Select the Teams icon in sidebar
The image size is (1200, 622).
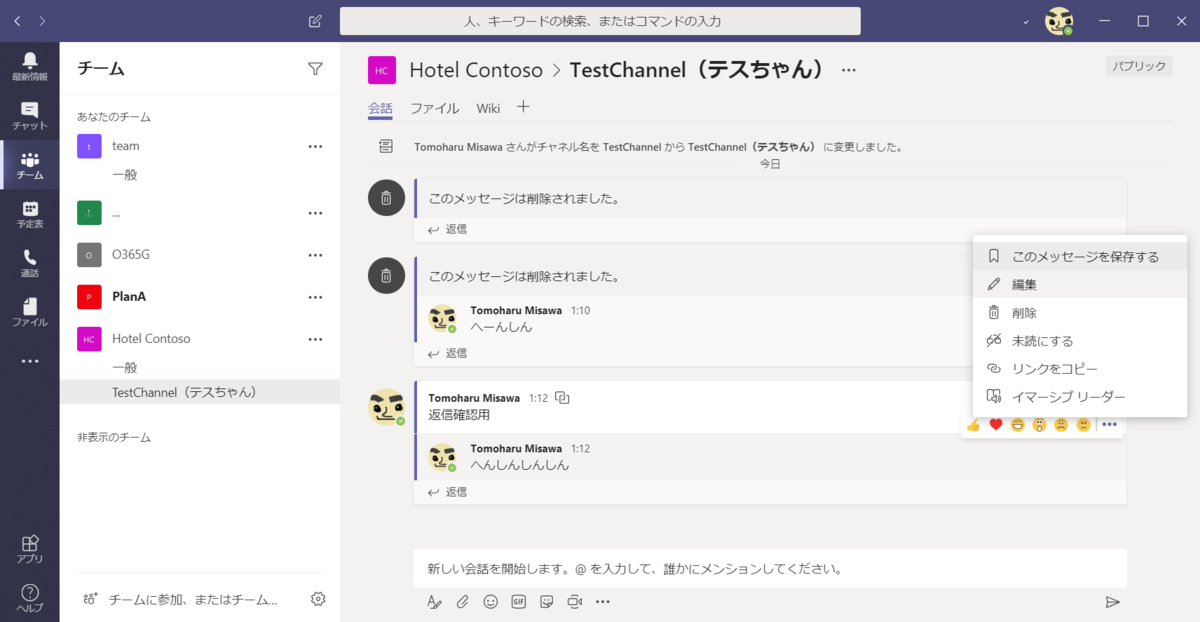click(x=30, y=165)
